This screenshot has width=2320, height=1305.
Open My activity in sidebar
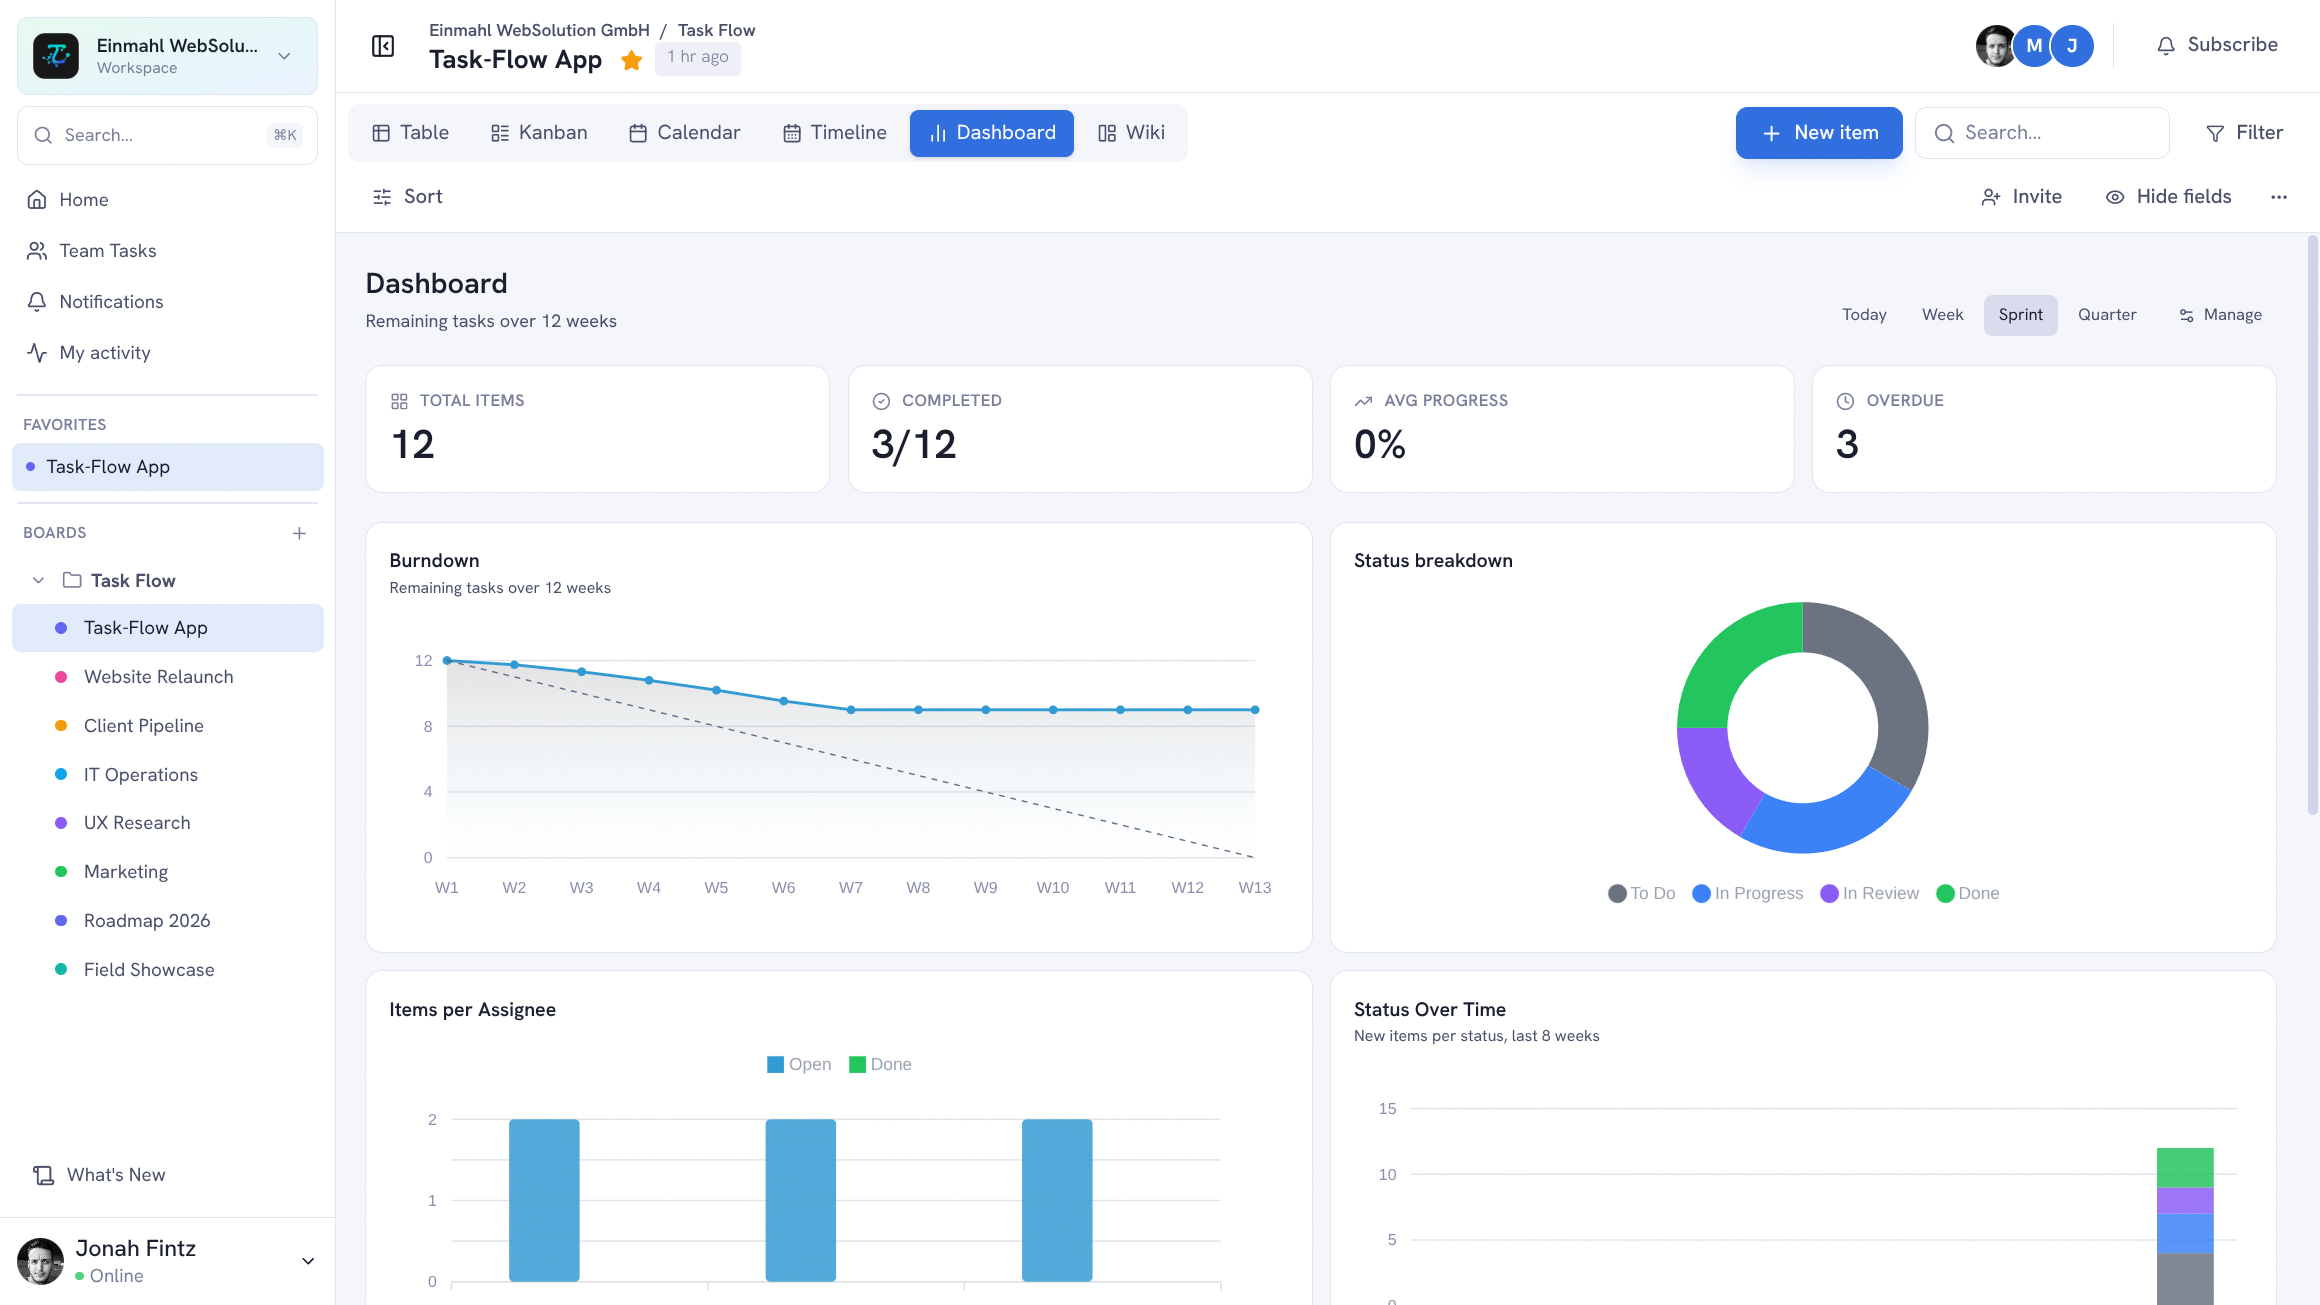pyautogui.click(x=167, y=353)
